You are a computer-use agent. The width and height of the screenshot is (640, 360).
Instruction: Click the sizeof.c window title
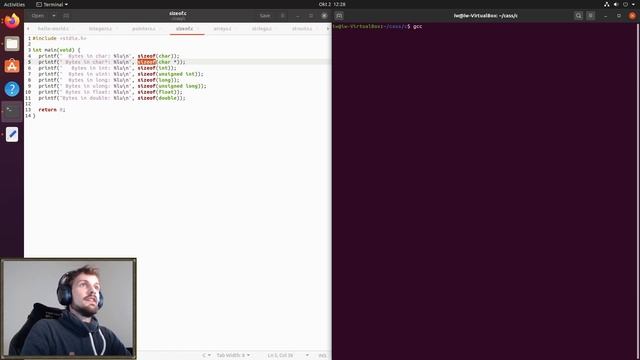point(178,13)
